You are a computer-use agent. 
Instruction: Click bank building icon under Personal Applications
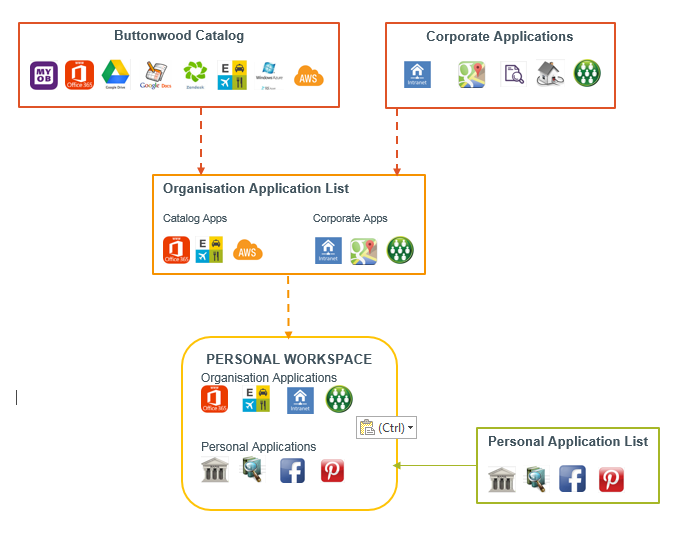tap(215, 469)
